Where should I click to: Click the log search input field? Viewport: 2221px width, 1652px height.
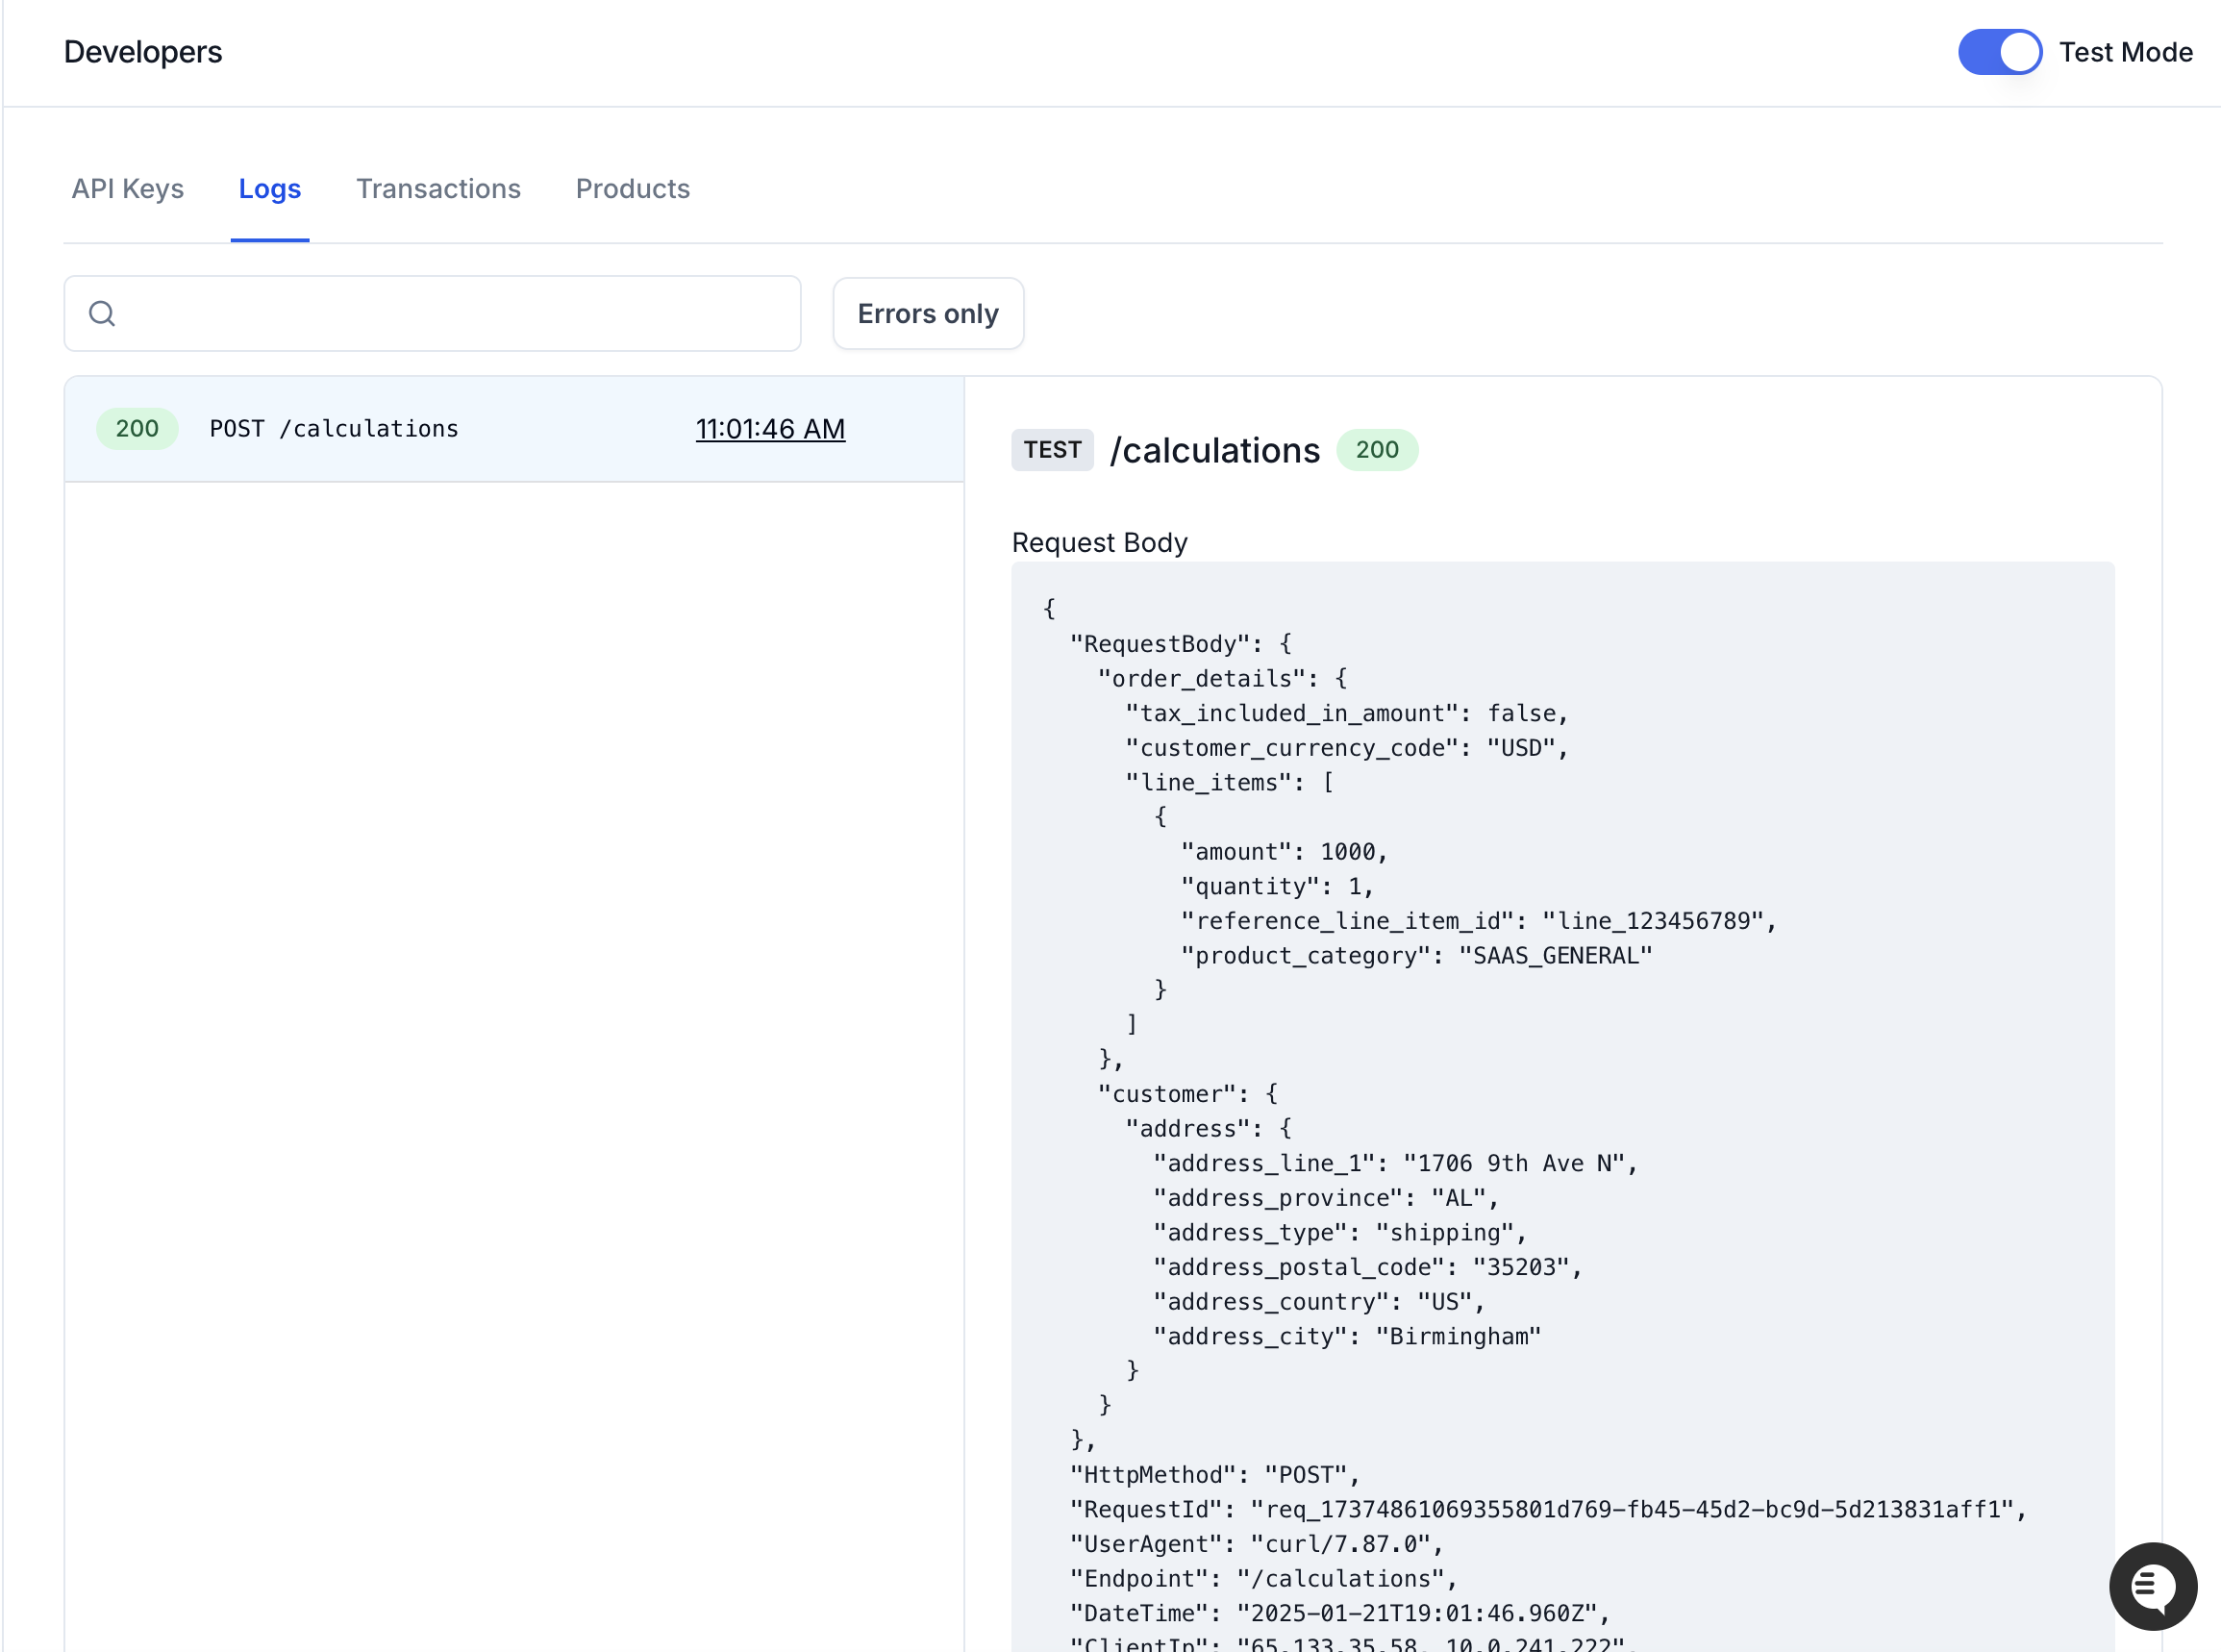click(432, 314)
